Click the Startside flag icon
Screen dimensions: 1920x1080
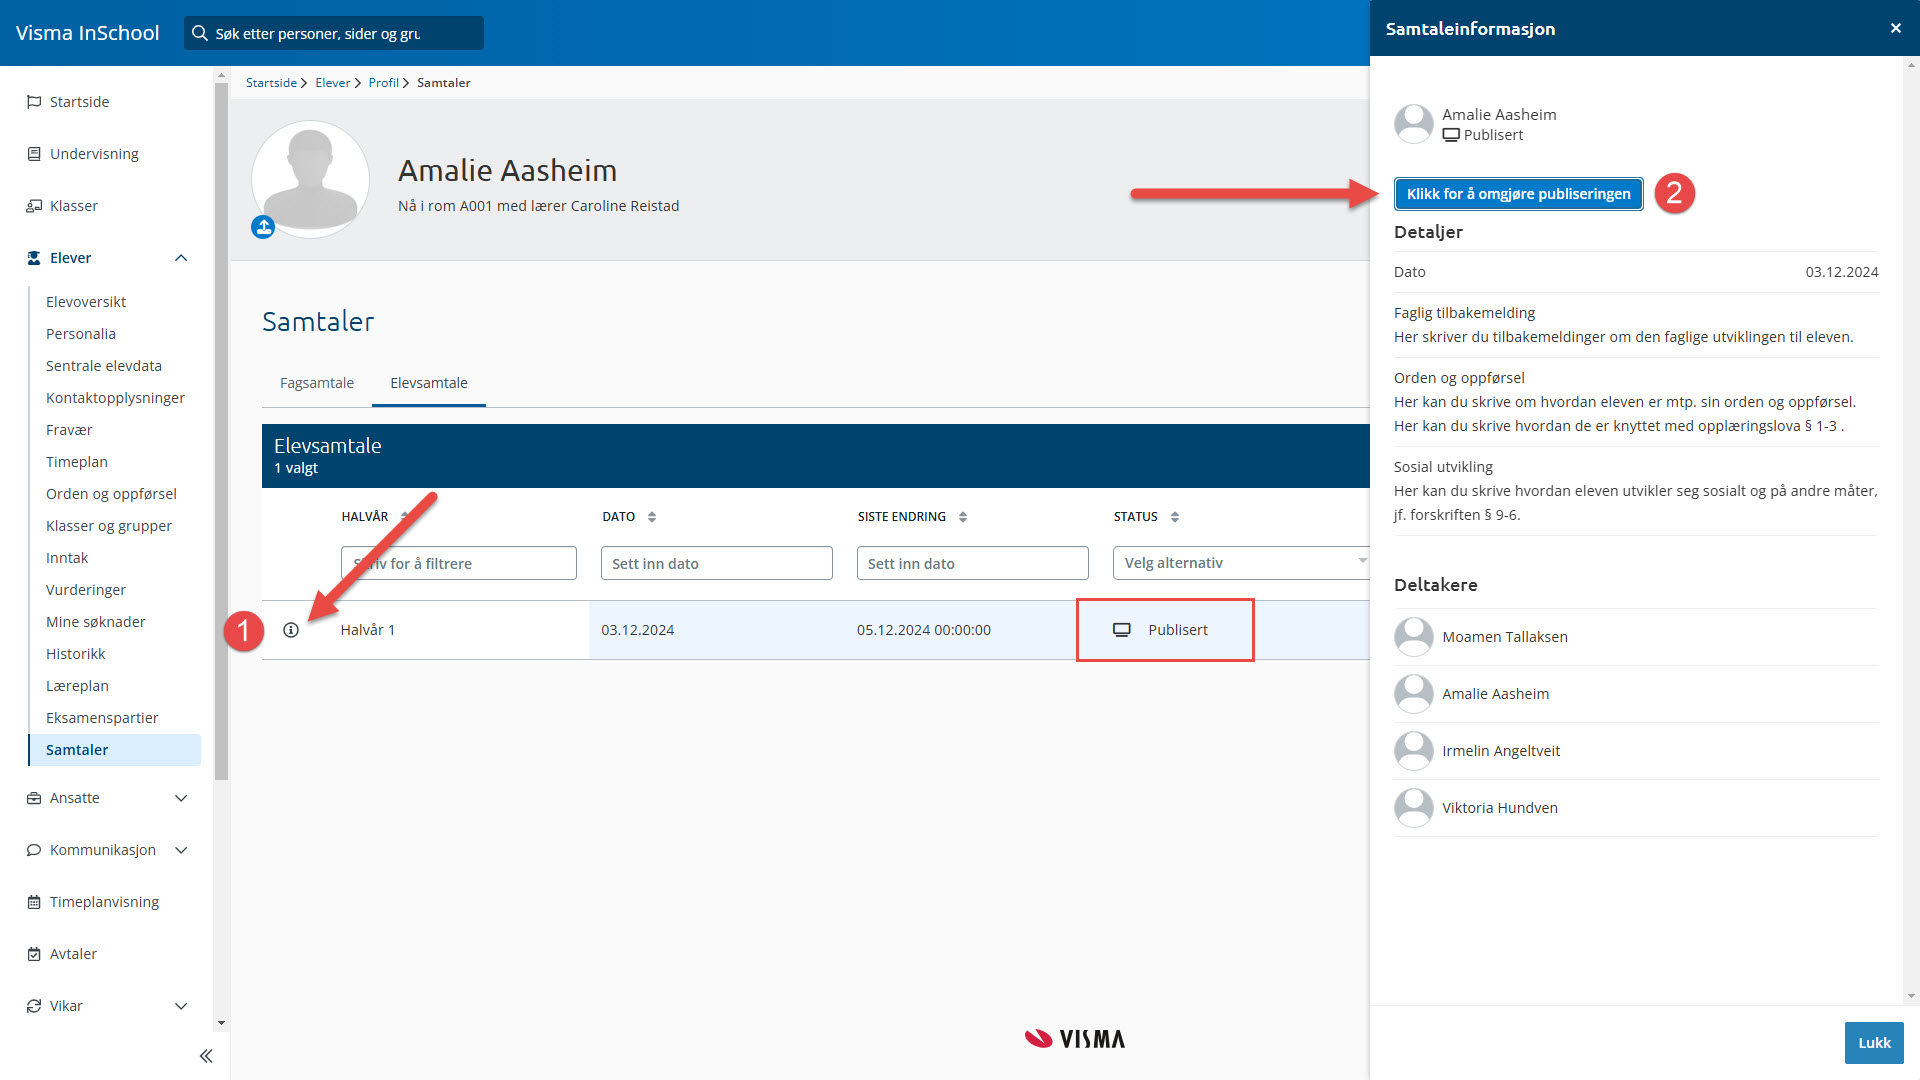[34, 102]
